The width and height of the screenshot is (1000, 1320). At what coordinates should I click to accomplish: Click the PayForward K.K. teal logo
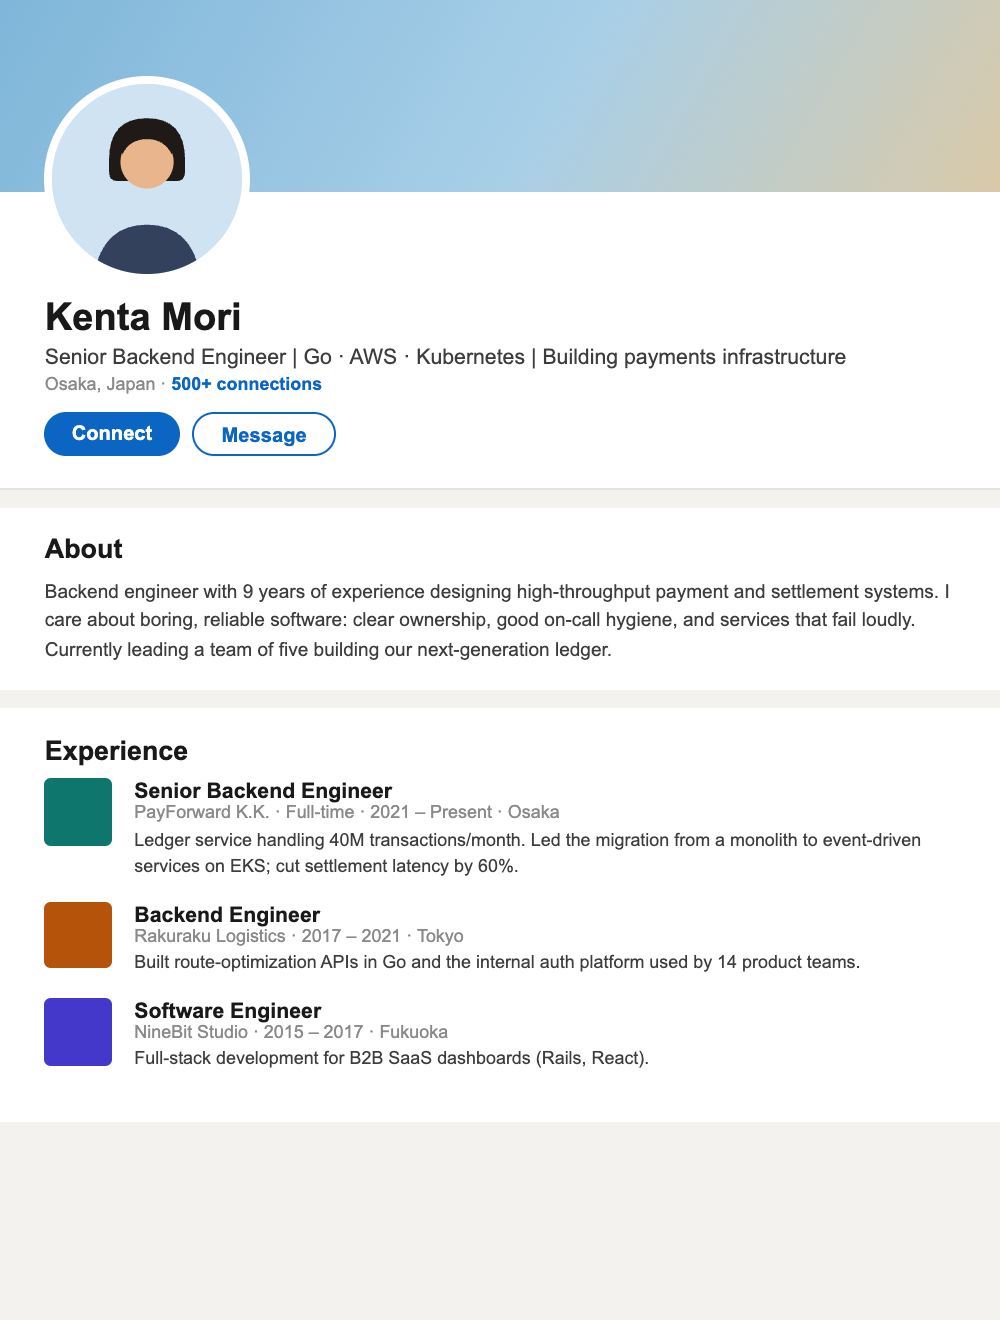click(78, 812)
